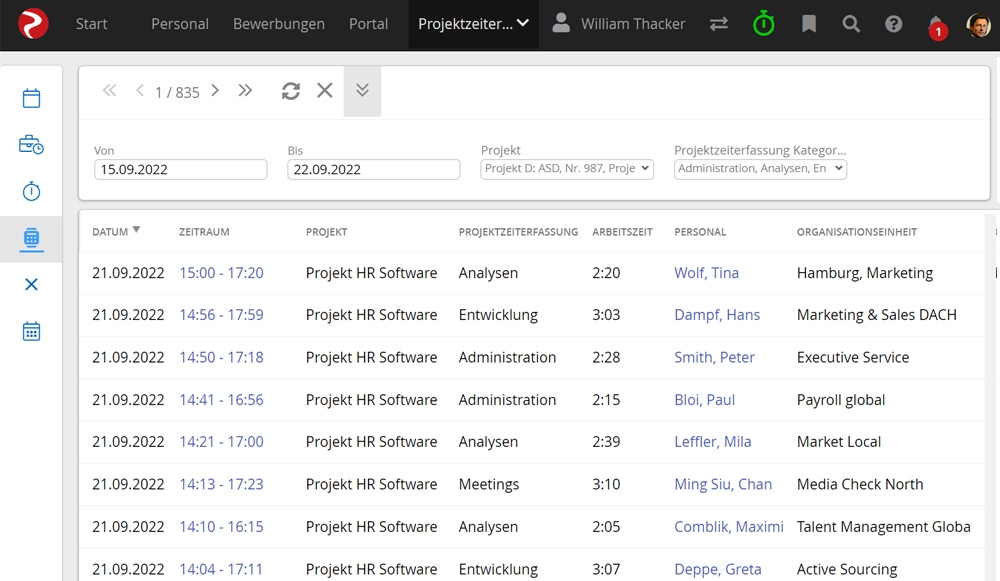Click the Organisationseinheit column header
The image size is (1000, 581).
[x=857, y=232]
